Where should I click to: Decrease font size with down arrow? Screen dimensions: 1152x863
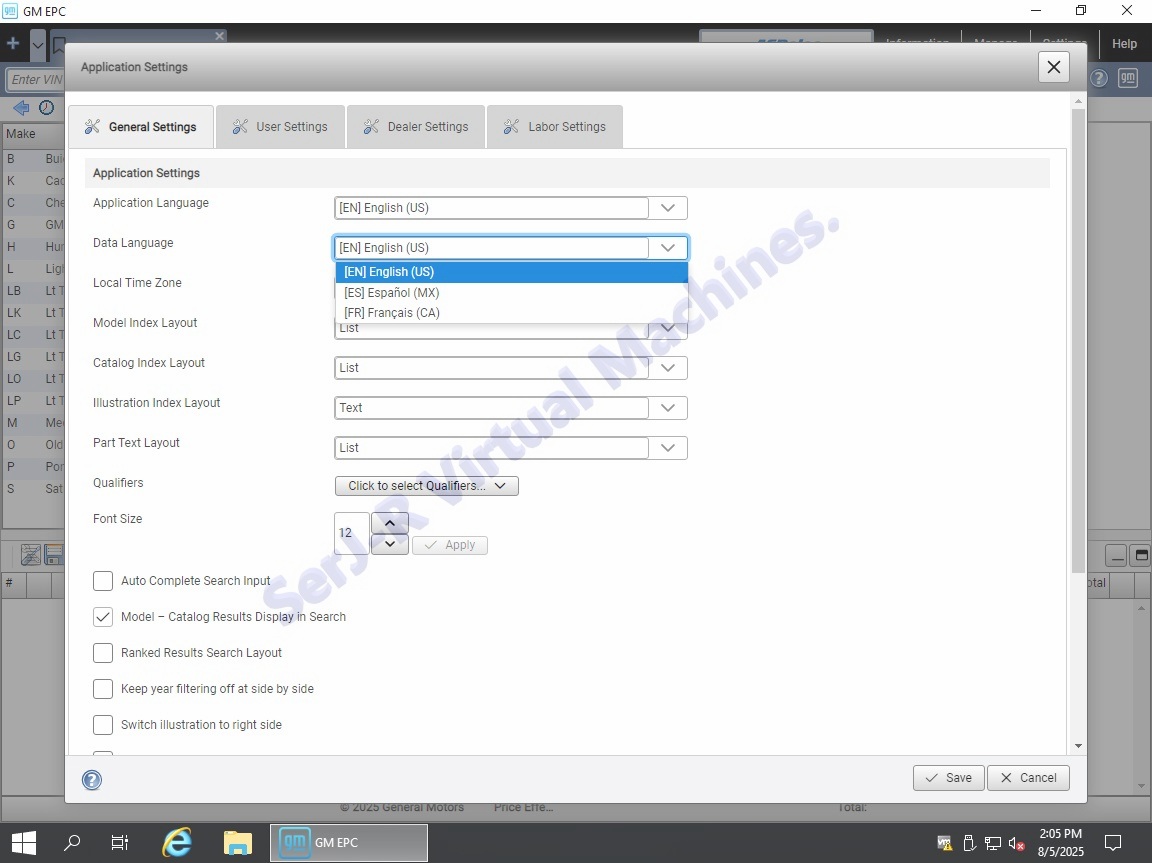click(390, 544)
